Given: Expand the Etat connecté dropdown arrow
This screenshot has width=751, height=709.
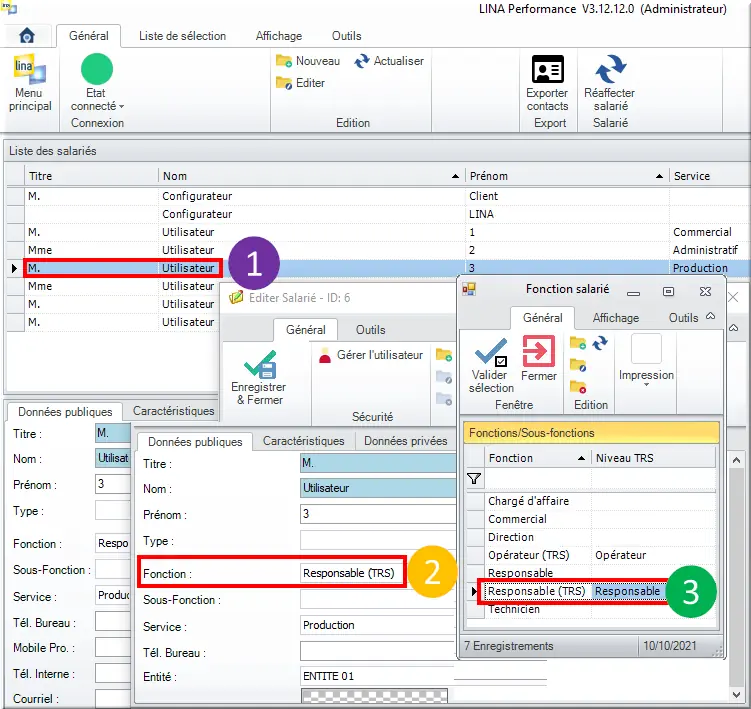Looking at the screenshot, I should tap(122, 106).
